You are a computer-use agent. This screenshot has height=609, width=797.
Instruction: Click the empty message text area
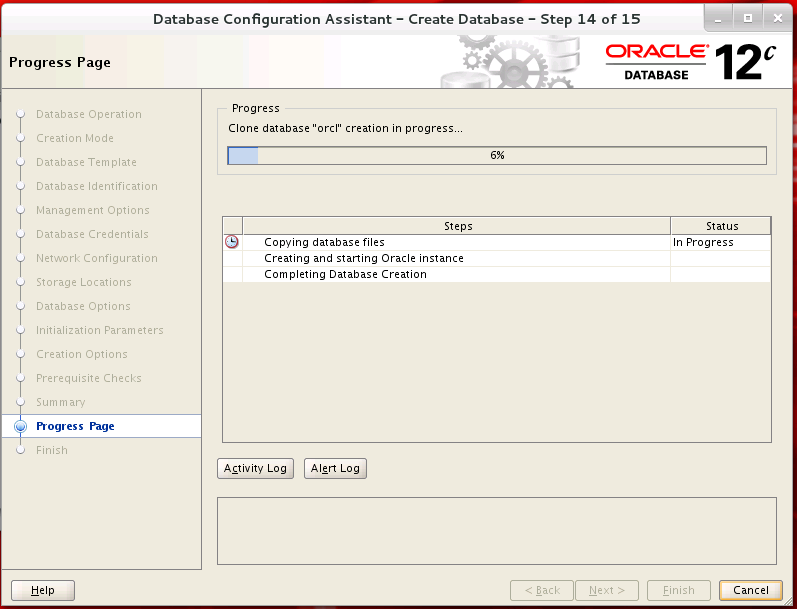496,531
